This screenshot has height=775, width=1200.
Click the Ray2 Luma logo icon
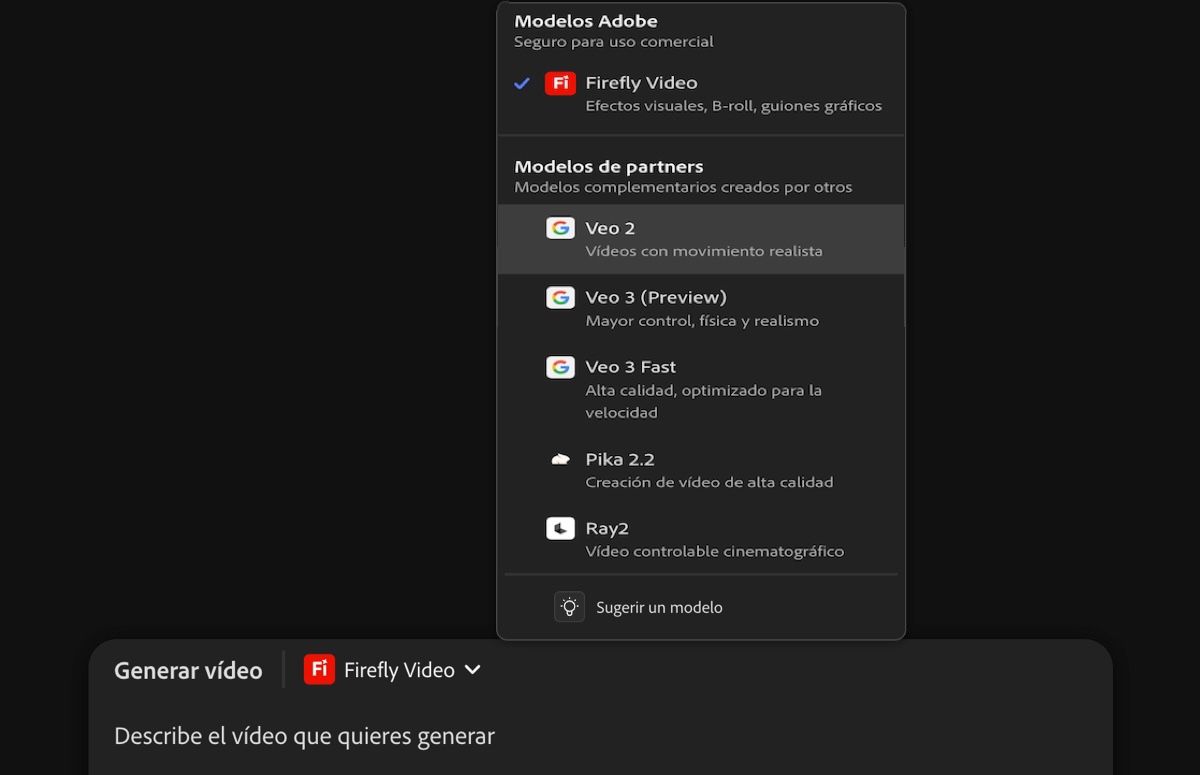(x=560, y=528)
